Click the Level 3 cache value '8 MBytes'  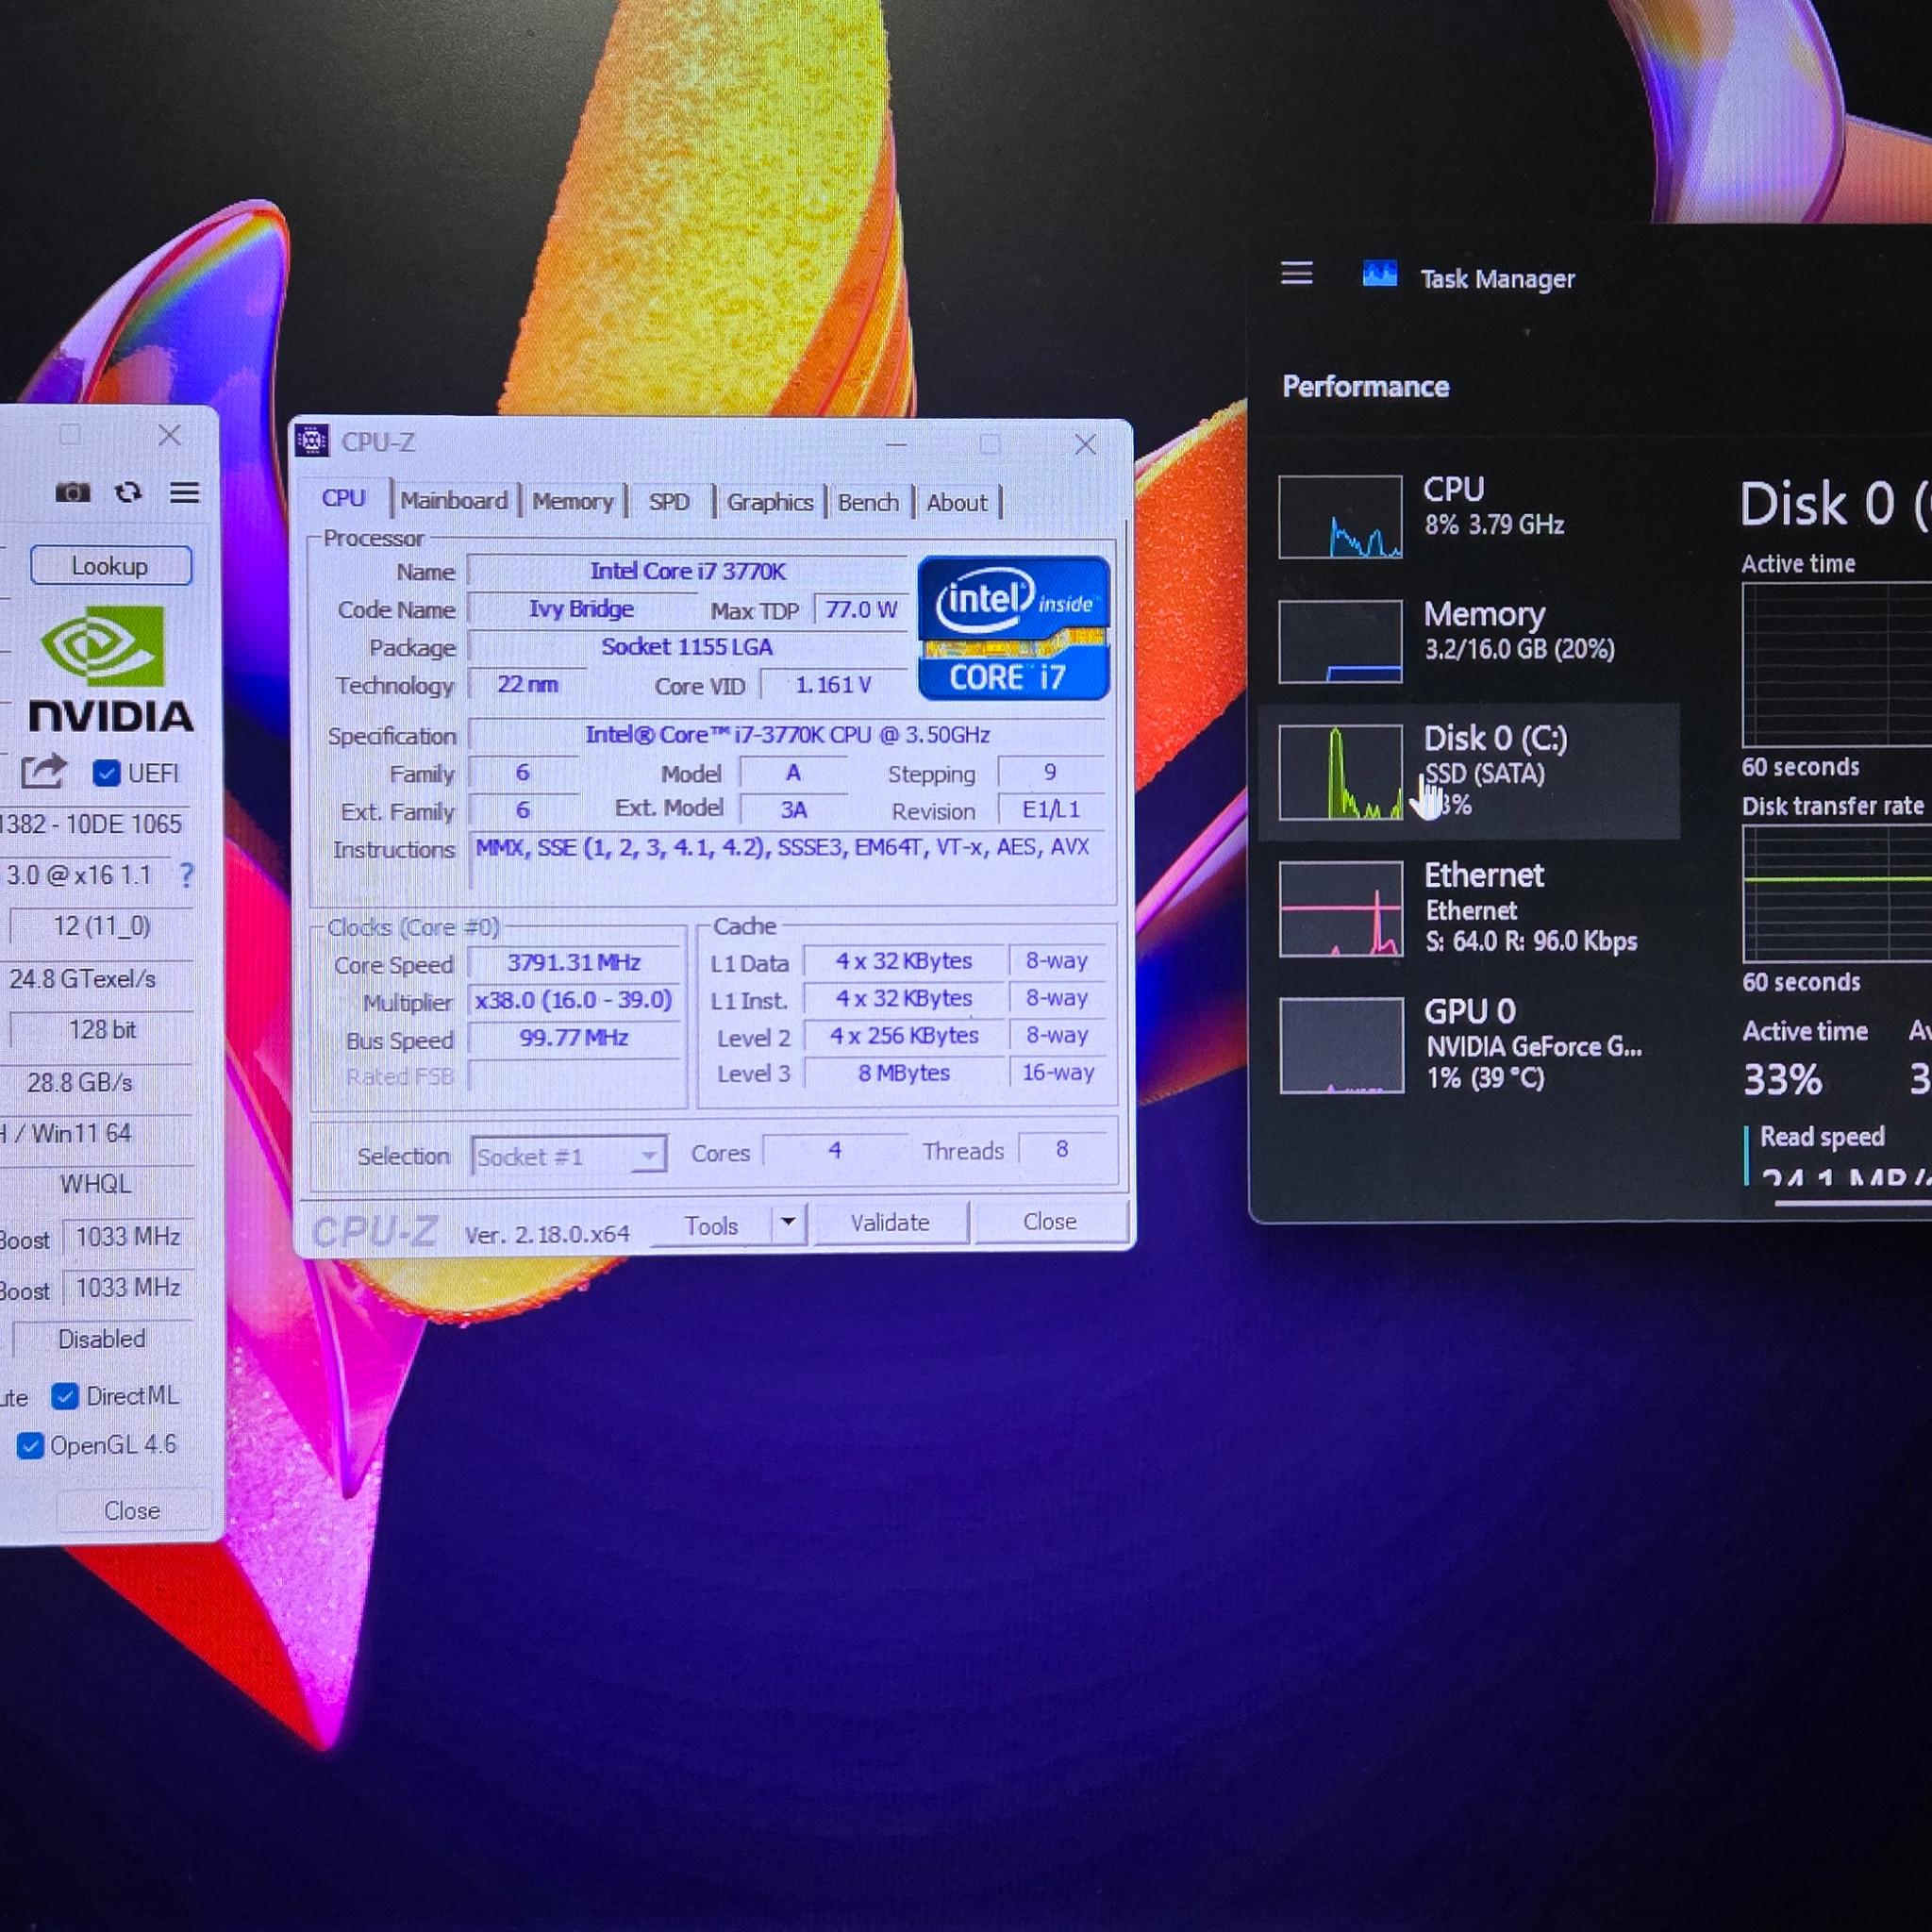(904, 1073)
